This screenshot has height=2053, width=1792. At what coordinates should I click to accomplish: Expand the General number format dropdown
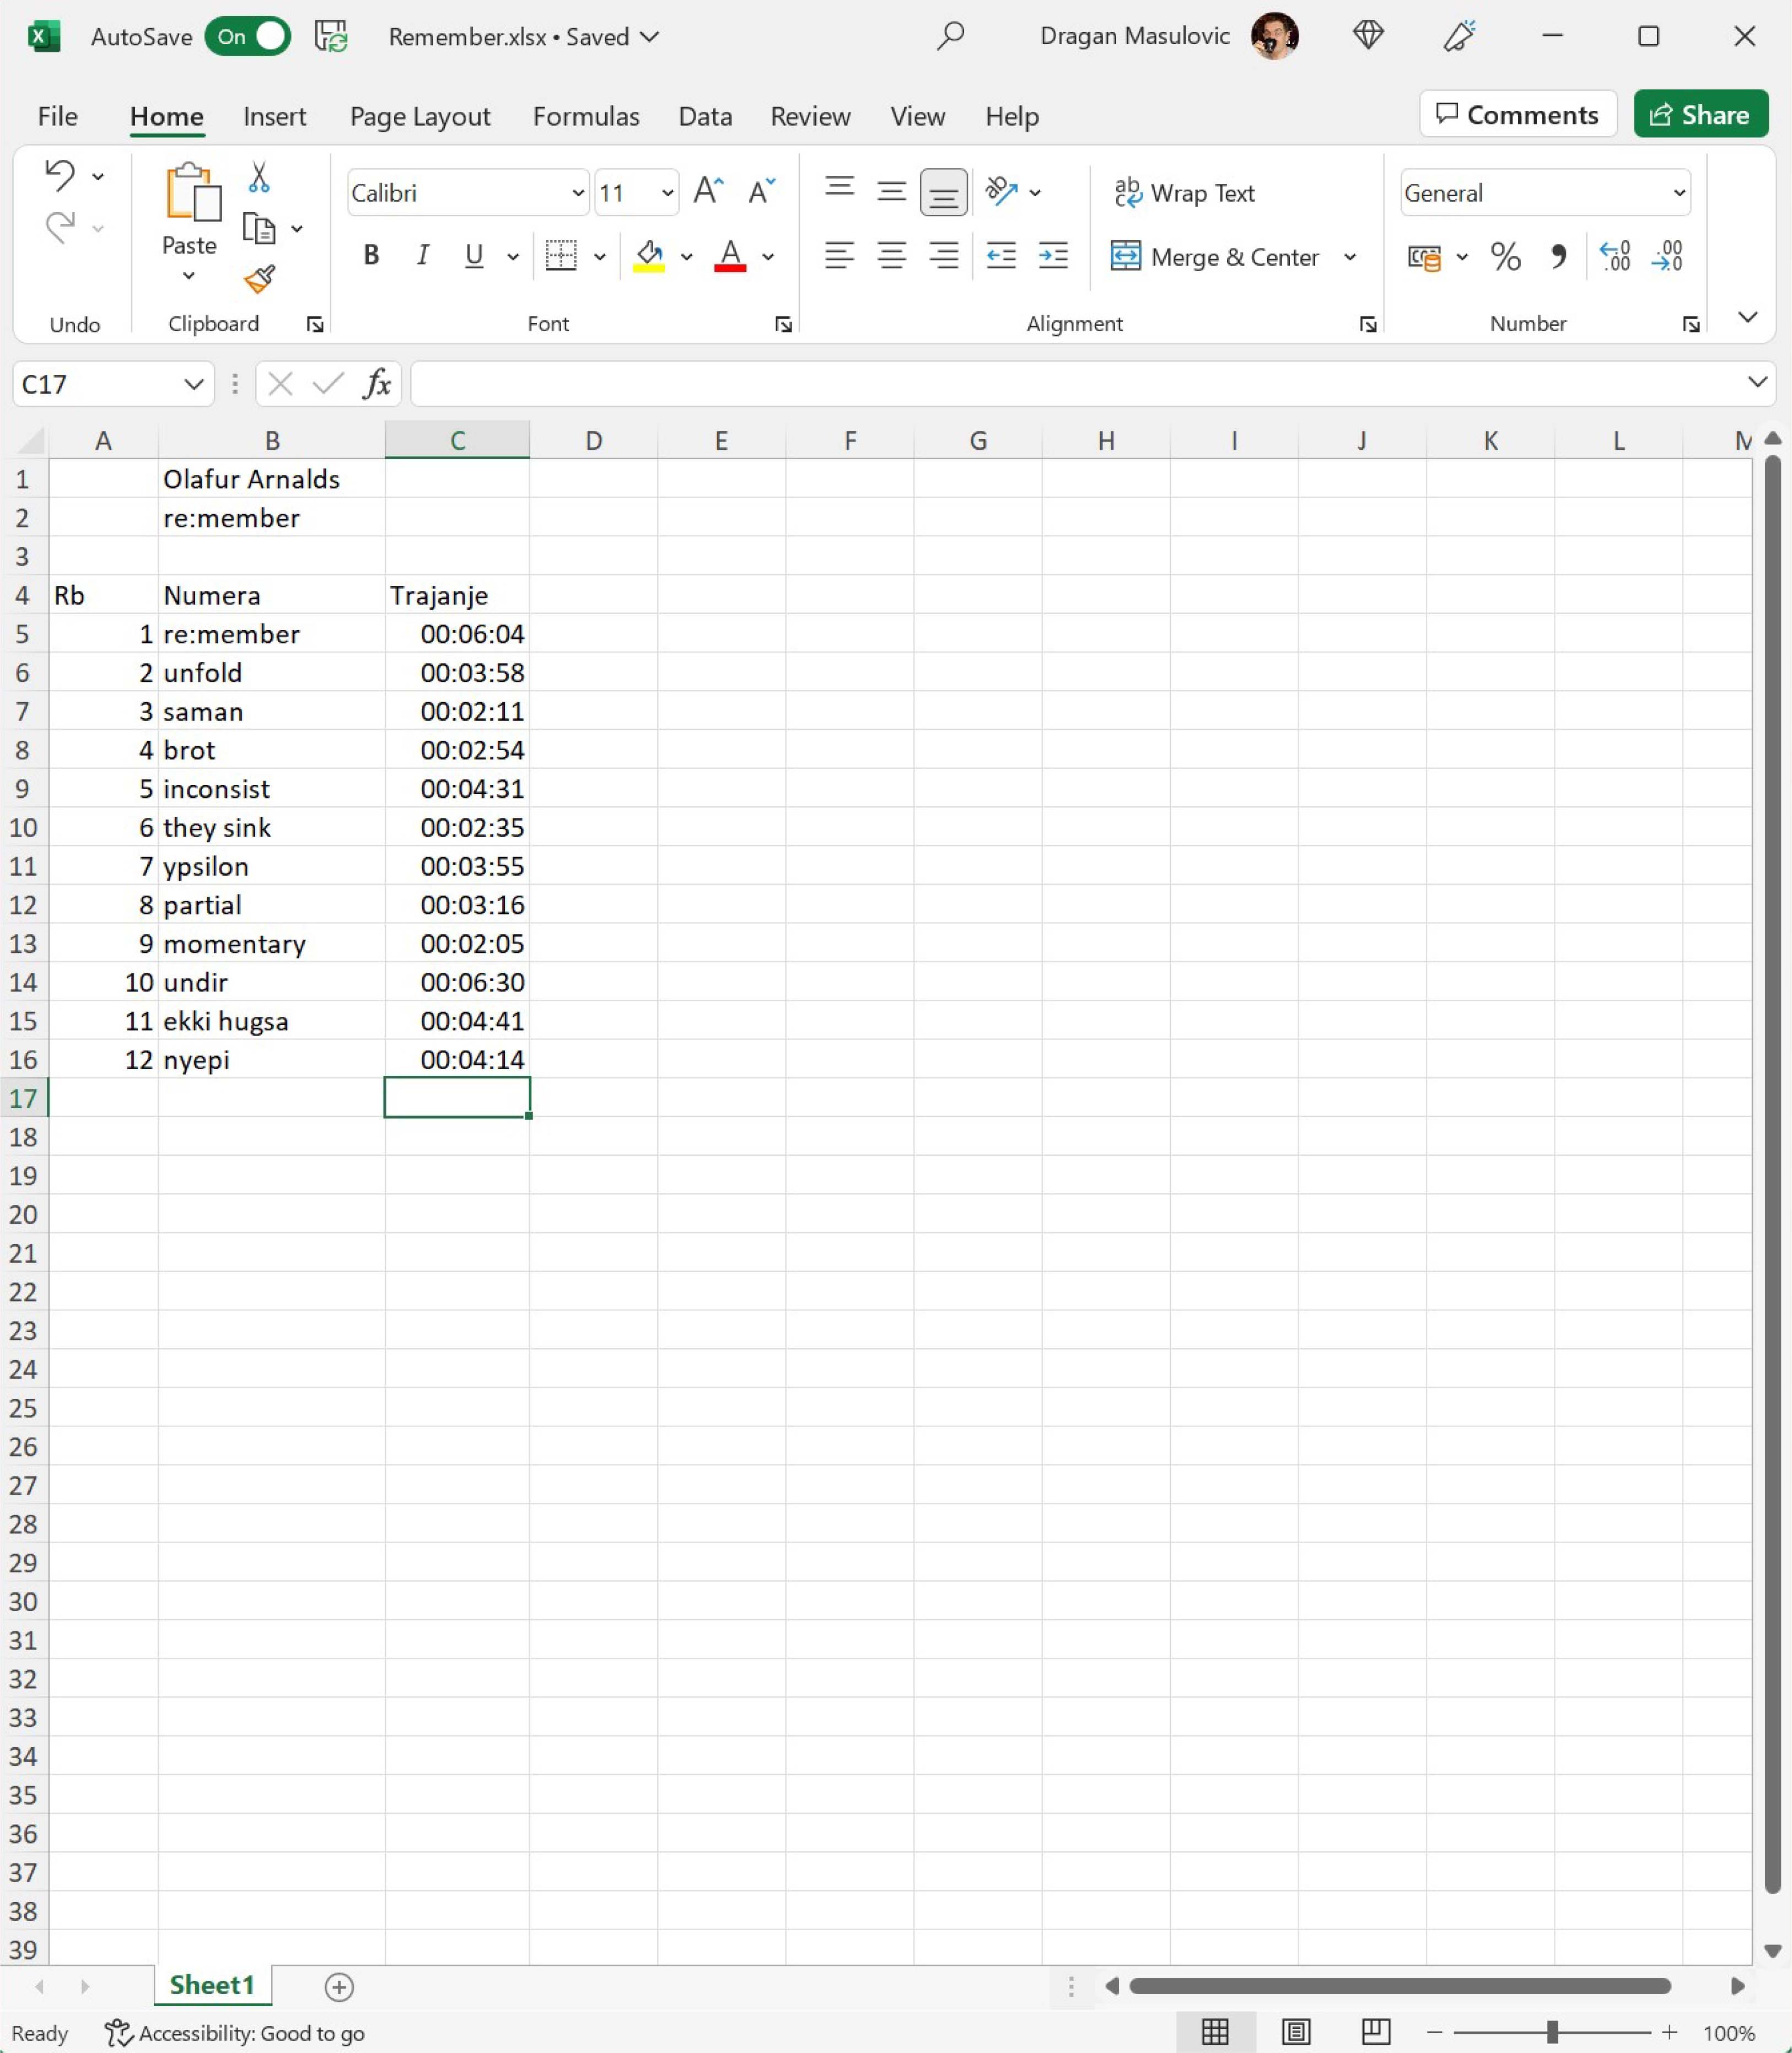(x=1679, y=193)
